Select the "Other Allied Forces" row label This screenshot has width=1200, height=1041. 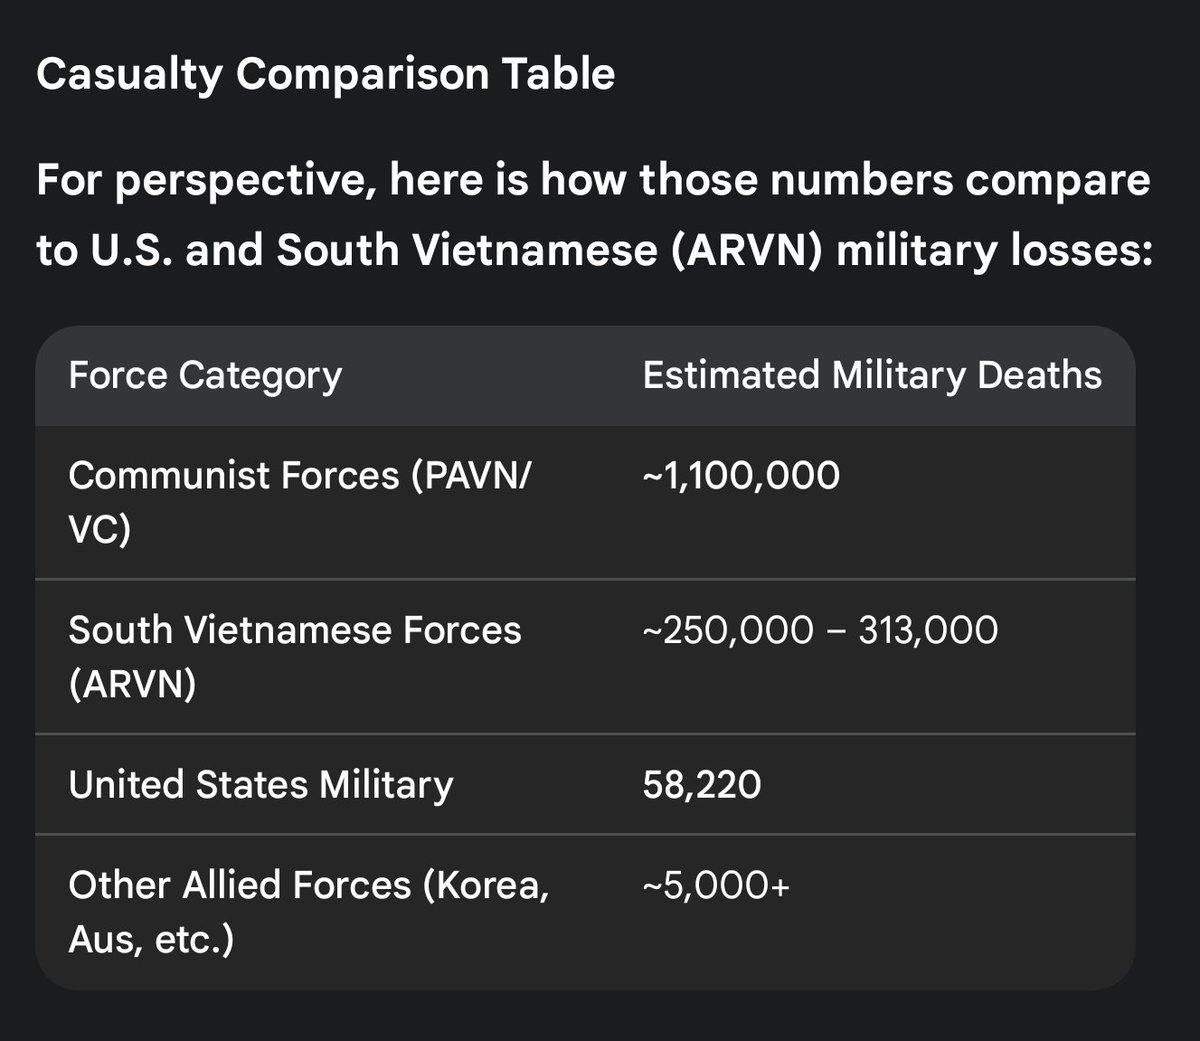pyautogui.click(x=239, y=885)
